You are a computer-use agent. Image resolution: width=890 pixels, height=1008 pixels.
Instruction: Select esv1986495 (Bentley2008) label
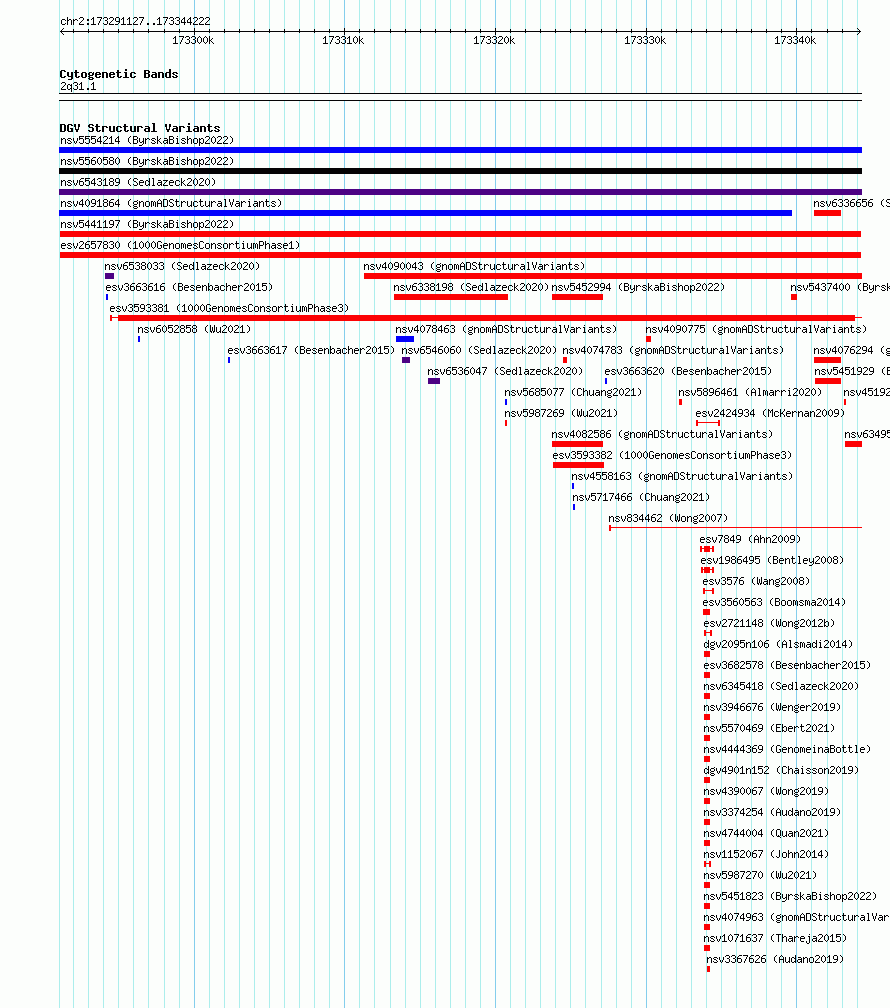point(772,561)
